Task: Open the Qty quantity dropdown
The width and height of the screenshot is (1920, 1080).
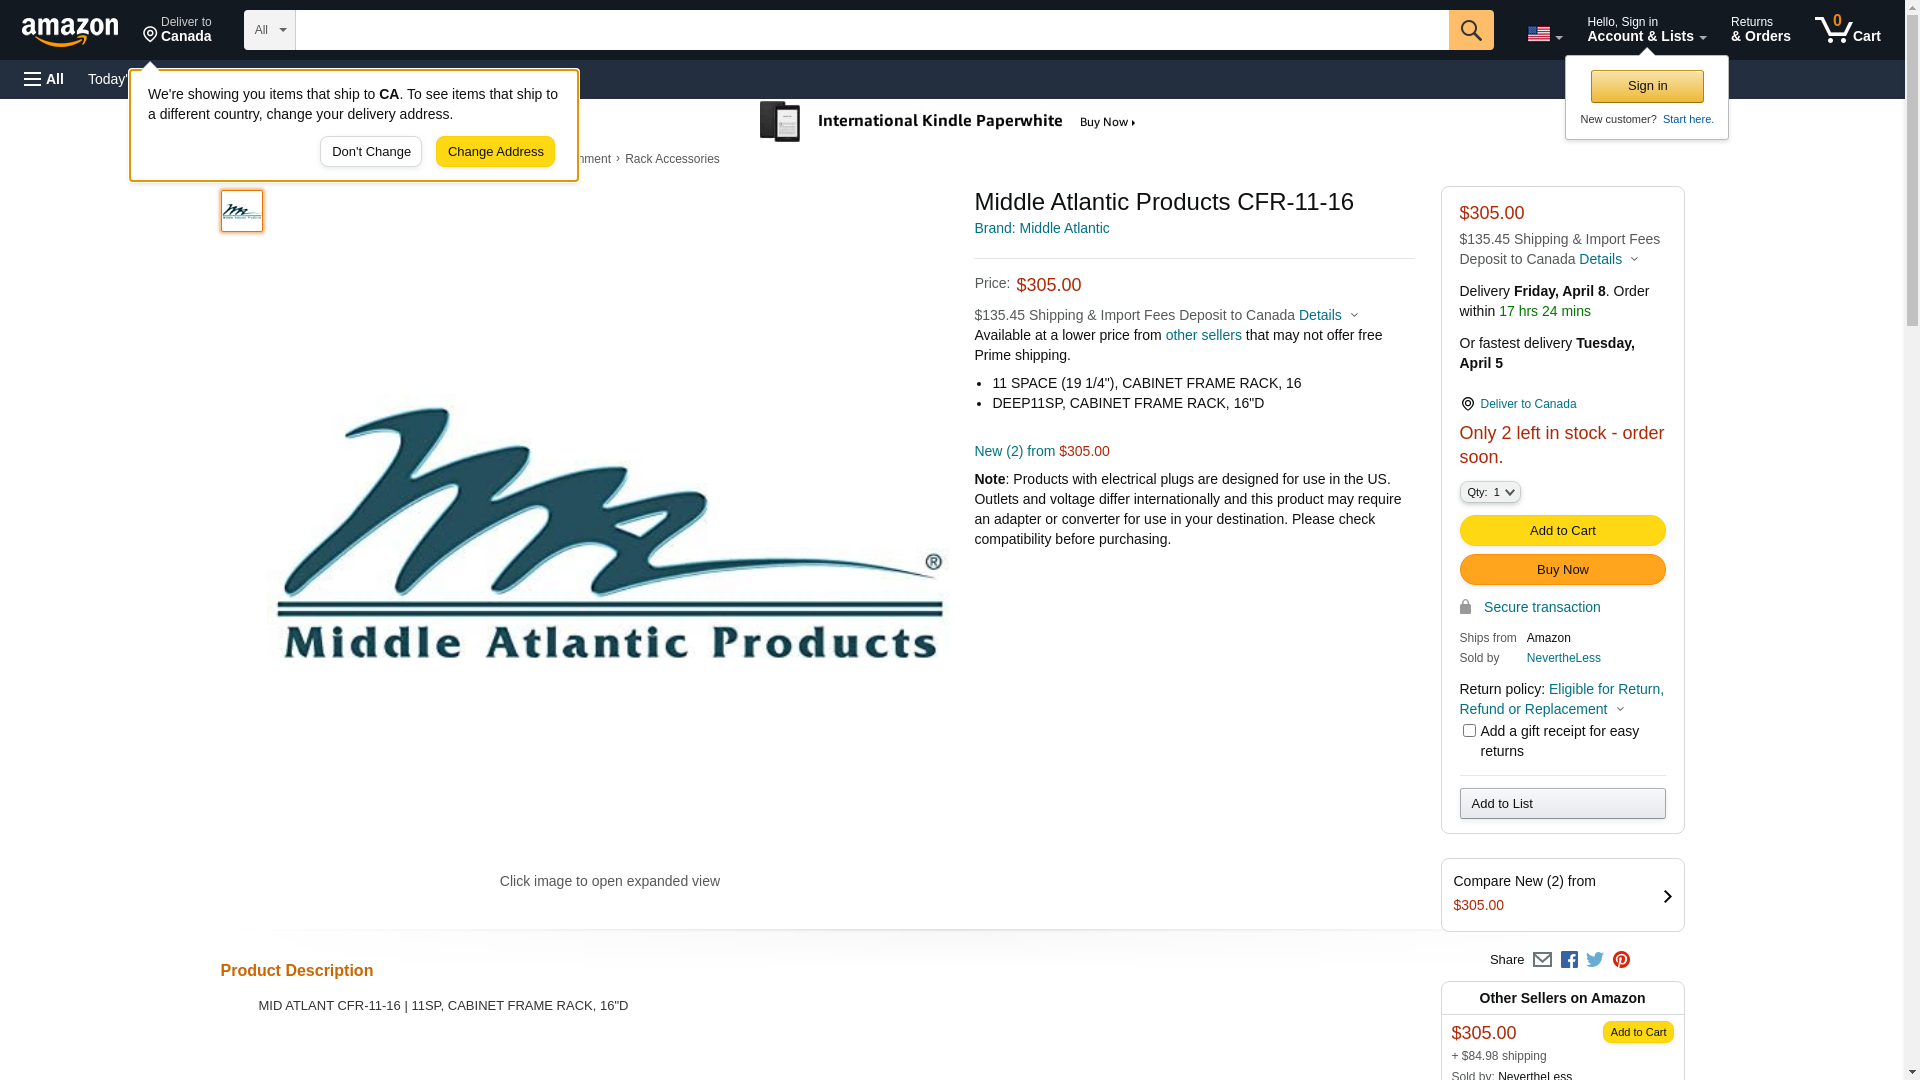Action: point(1490,492)
